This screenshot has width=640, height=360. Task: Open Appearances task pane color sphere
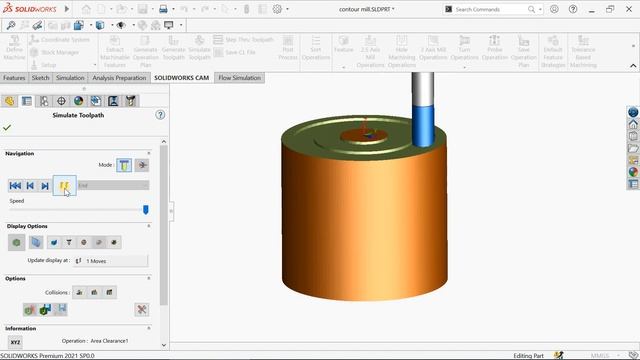point(633,172)
